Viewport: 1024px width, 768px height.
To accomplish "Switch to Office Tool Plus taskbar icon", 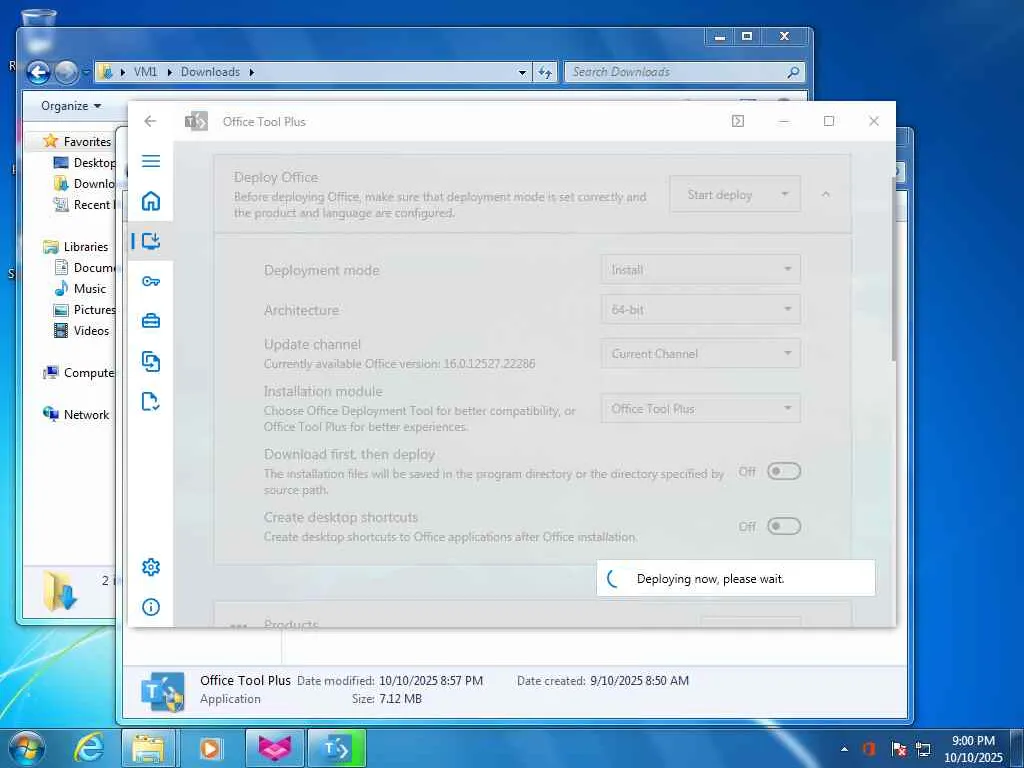I will coord(336,748).
